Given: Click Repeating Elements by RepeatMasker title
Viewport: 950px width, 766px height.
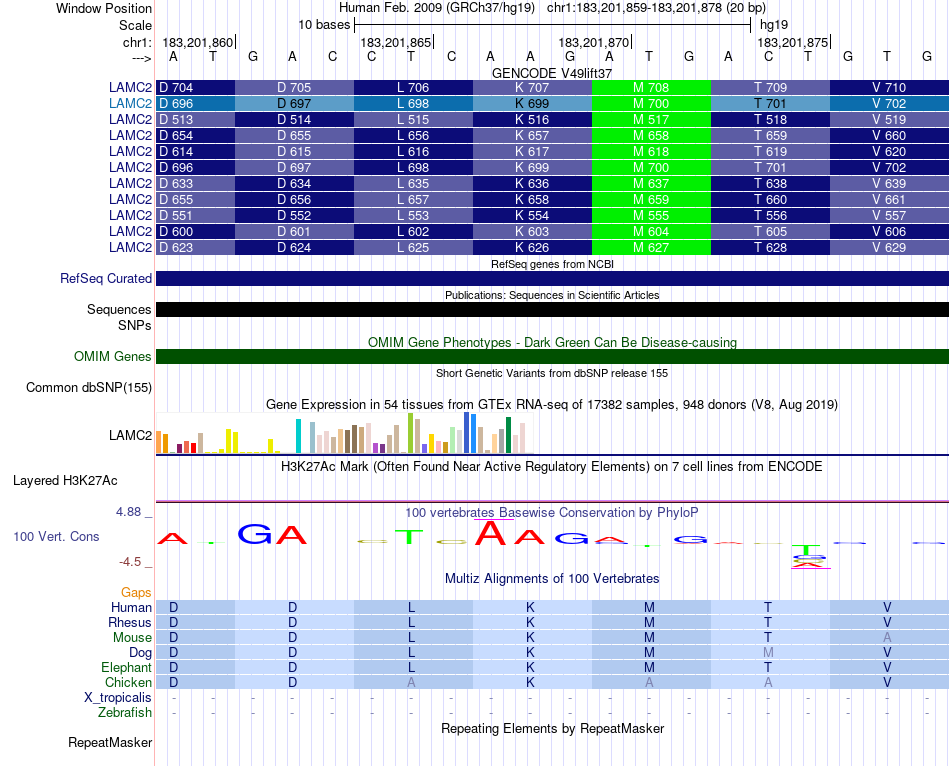Looking at the screenshot, I should coord(552,728).
